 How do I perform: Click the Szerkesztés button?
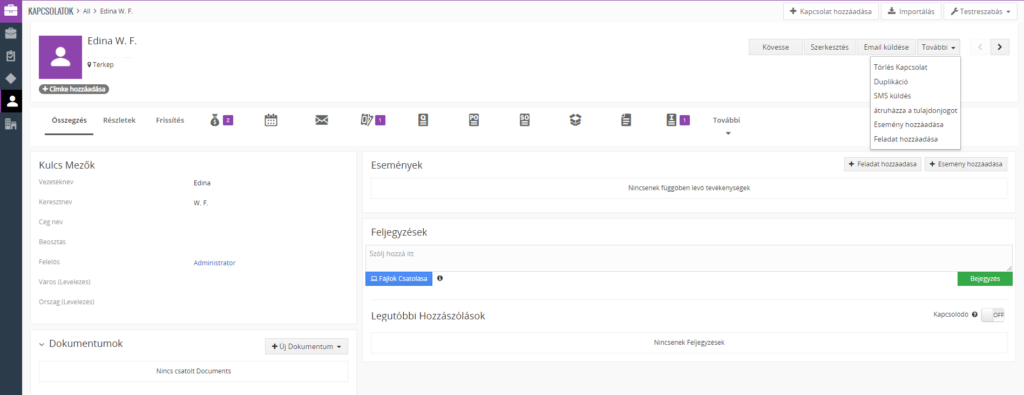829,47
